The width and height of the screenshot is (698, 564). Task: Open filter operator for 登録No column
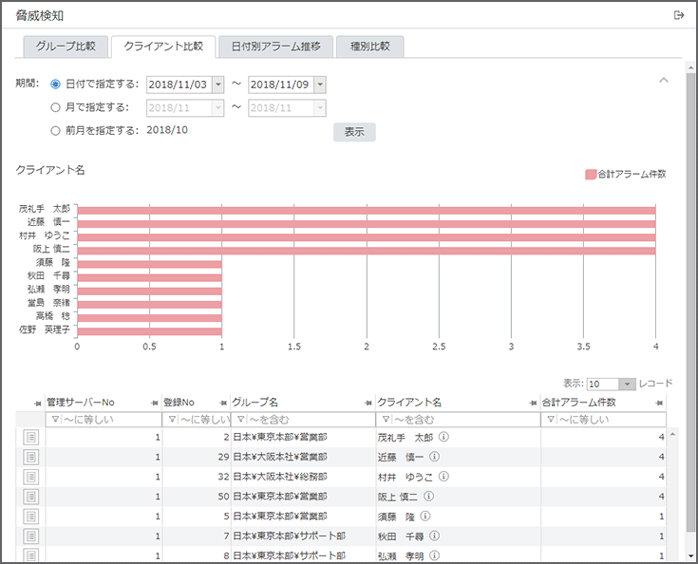(172, 419)
